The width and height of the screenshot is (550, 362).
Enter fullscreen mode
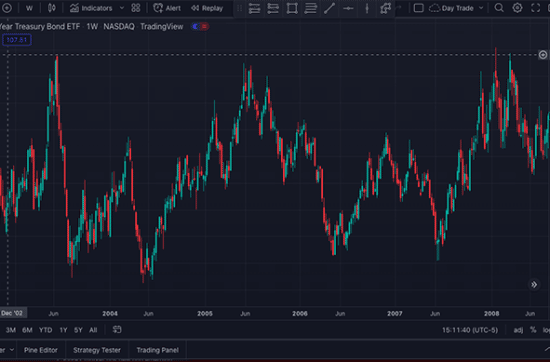(535, 8)
